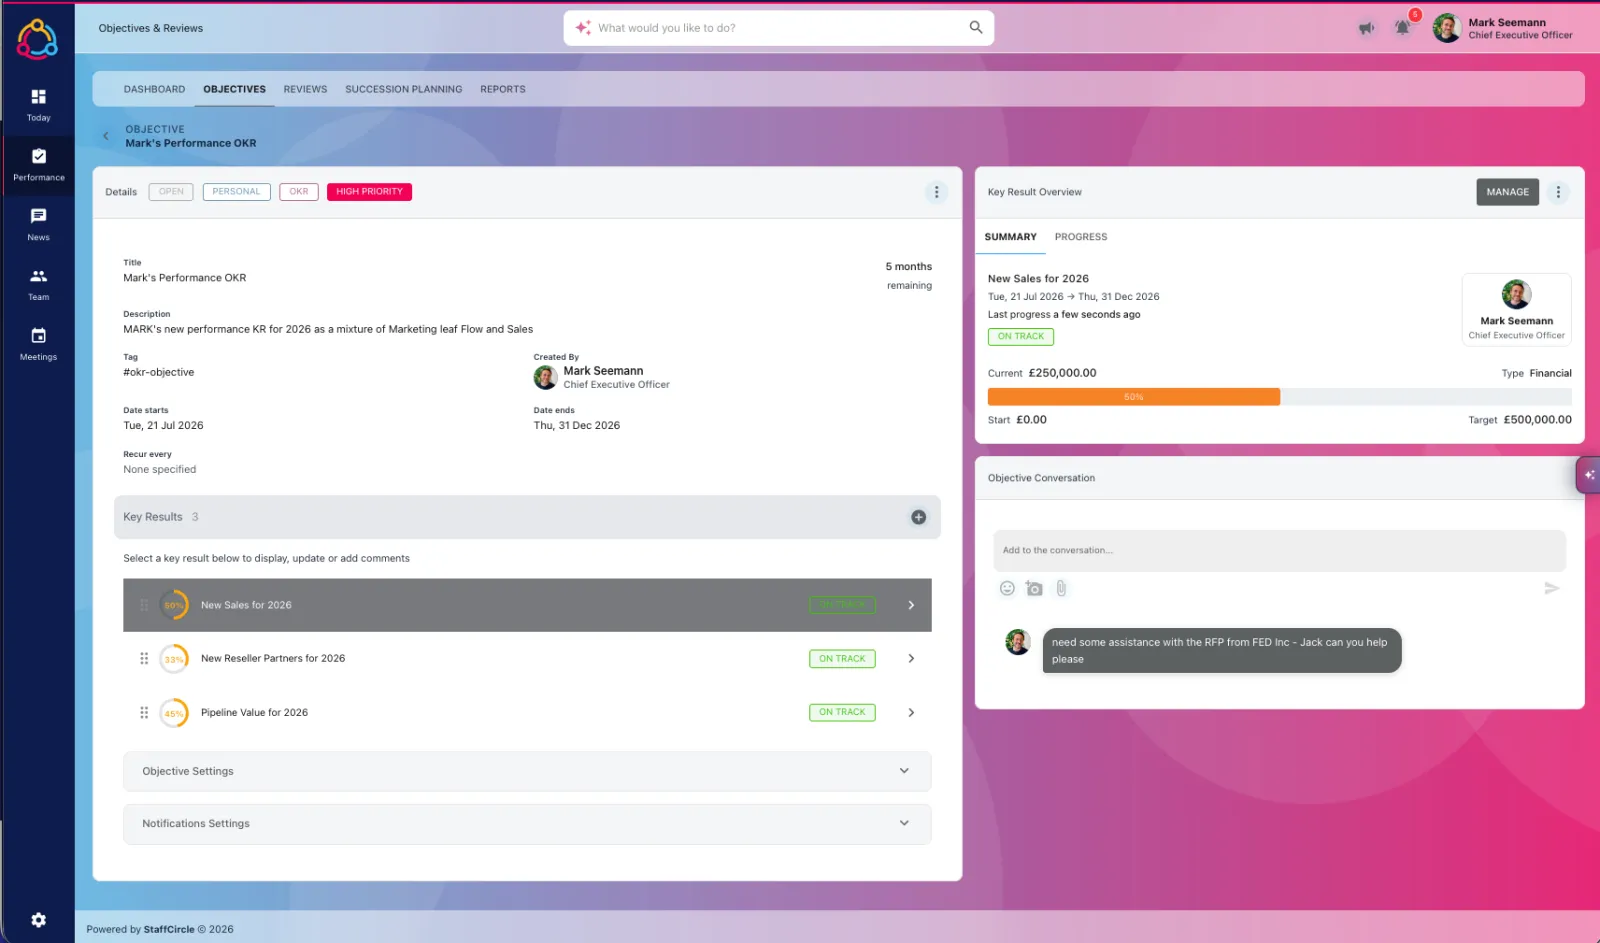Open settings gear in sidebar
1600x943 pixels.
point(38,920)
